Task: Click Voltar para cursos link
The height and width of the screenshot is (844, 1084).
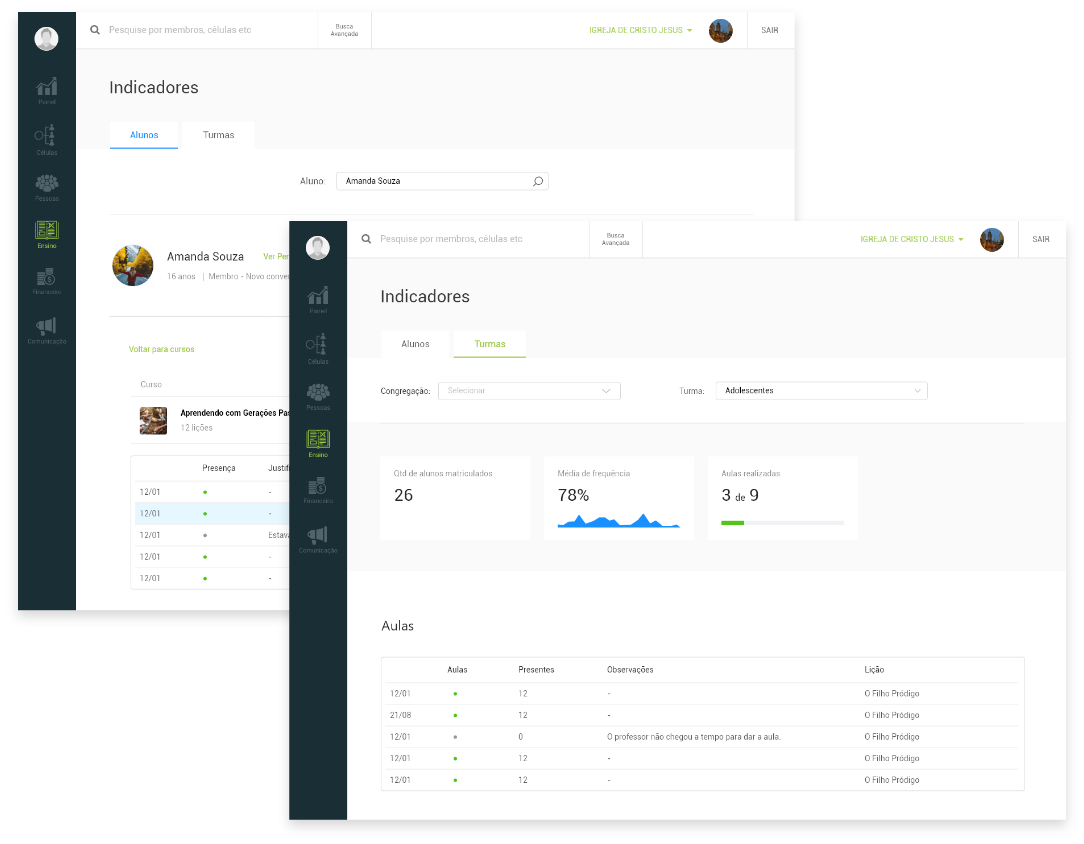Action: (161, 349)
